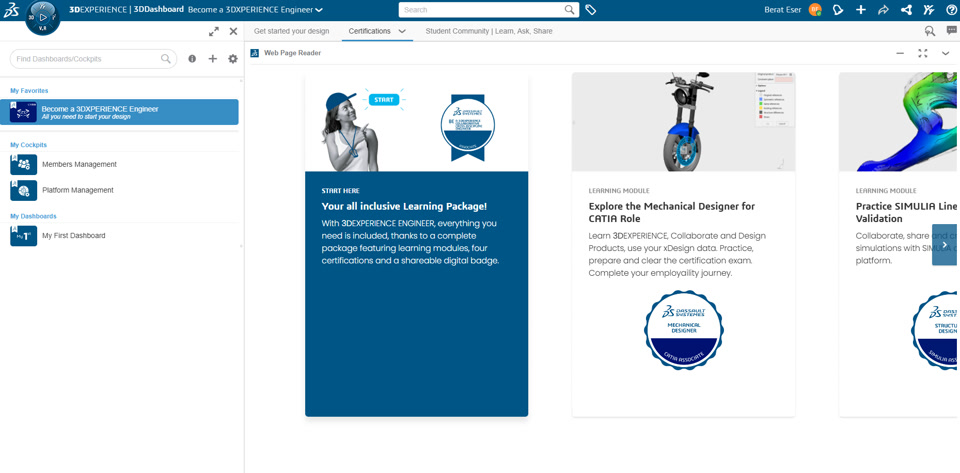Click the Web Page Reader widget icon
Viewport: 960px width, 473px height.
pyautogui.click(x=254, y=53)
